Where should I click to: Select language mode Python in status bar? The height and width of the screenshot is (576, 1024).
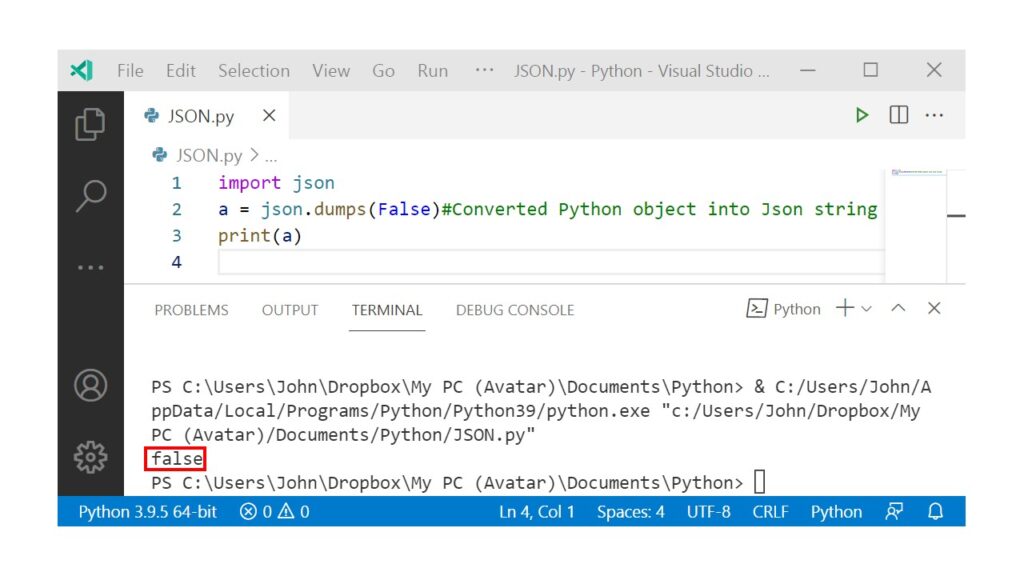click(x=836, y=512)
